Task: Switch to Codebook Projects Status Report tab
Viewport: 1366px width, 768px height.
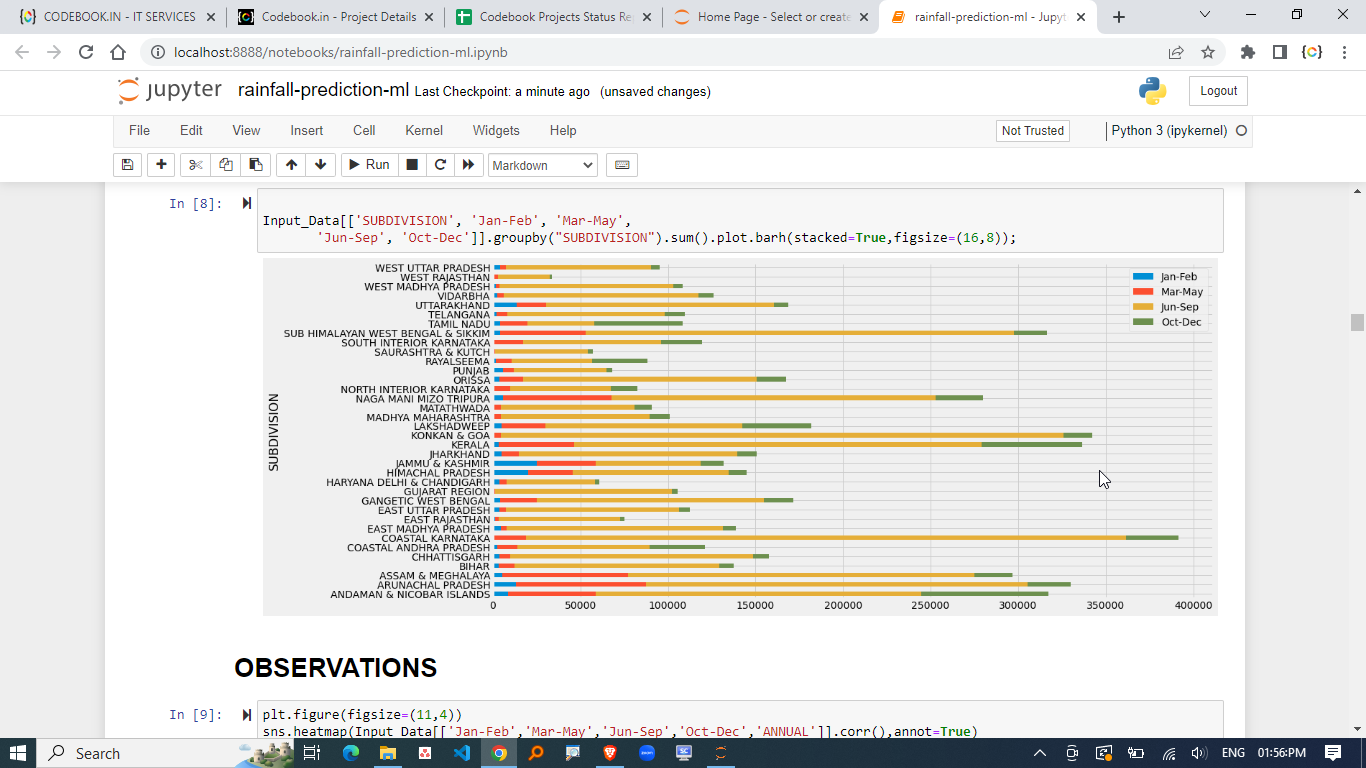Action: click(x=553, y=17)
